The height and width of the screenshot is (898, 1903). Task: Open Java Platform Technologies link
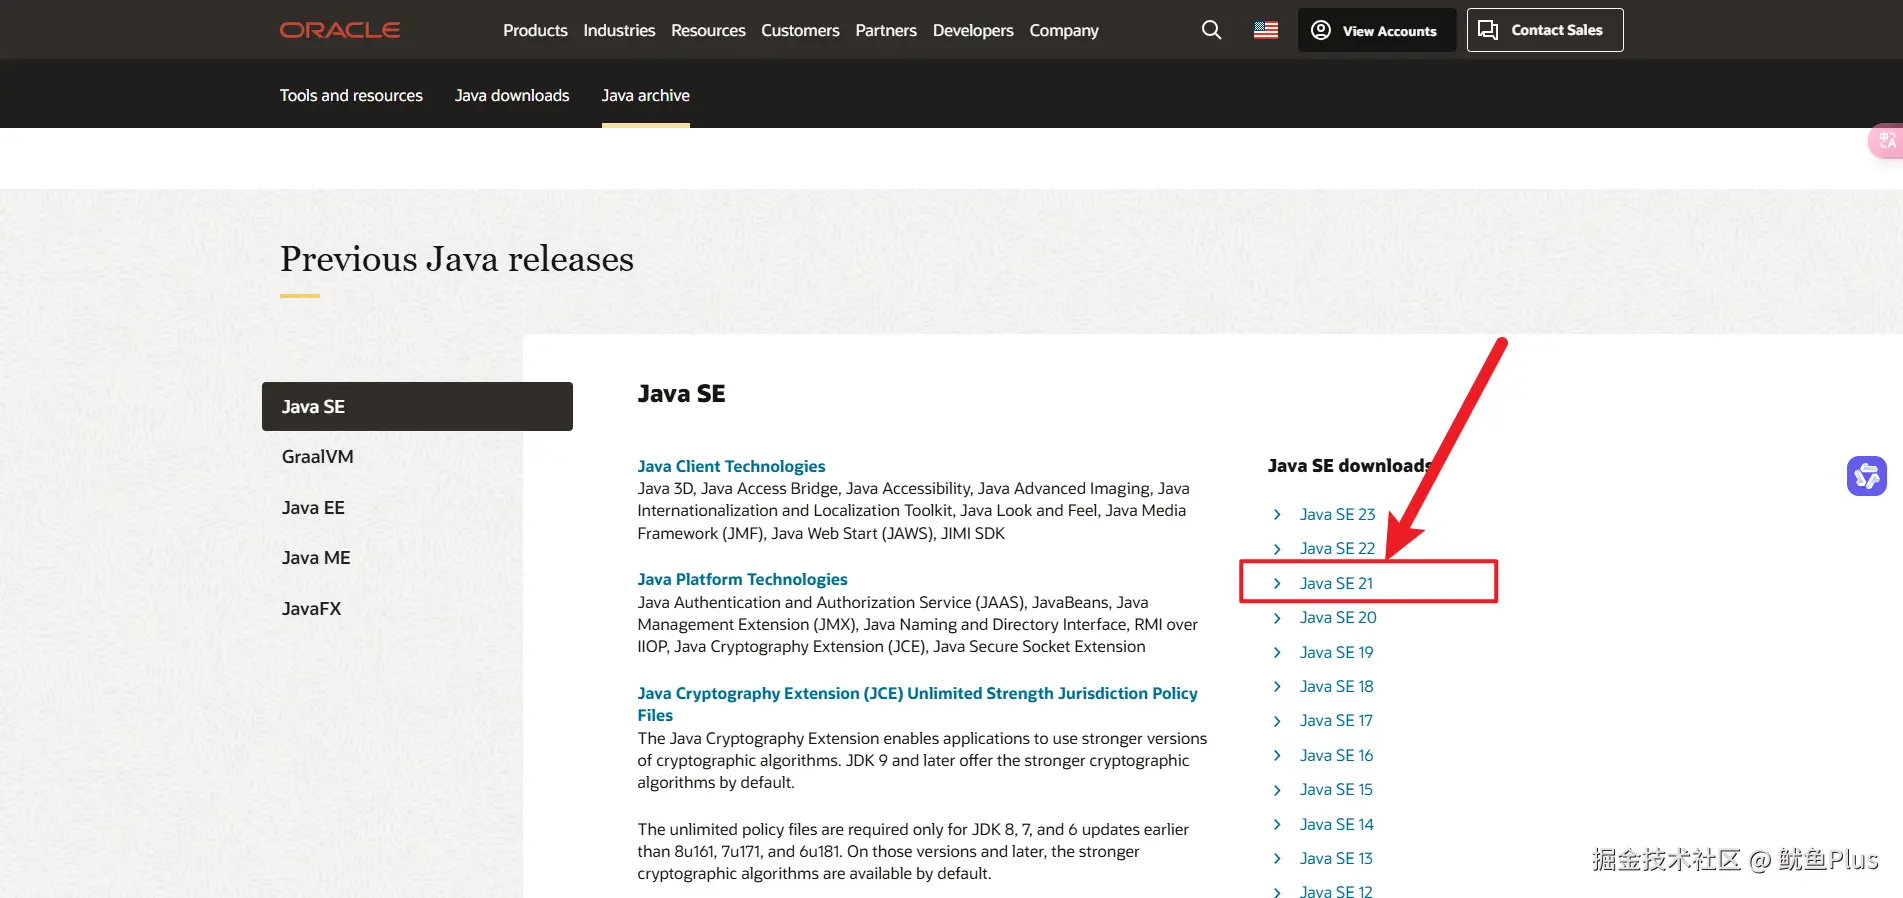(742, 579)
